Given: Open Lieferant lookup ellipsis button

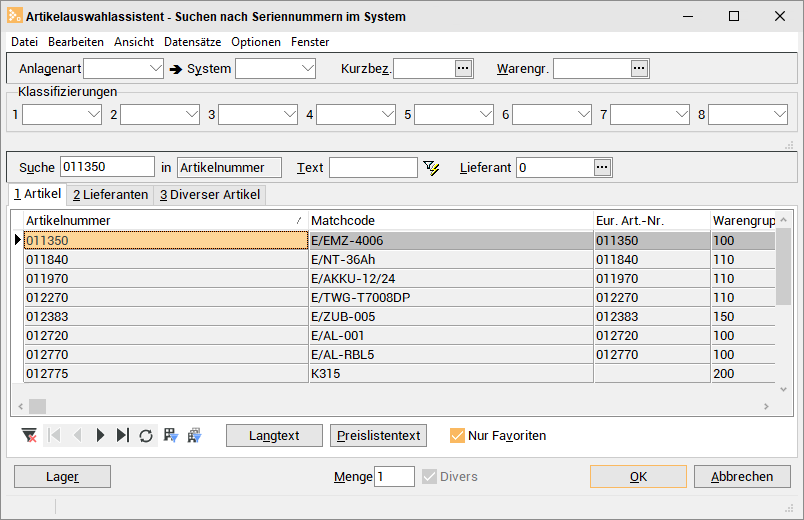Looking at the screenshot, I should point(602,167).
